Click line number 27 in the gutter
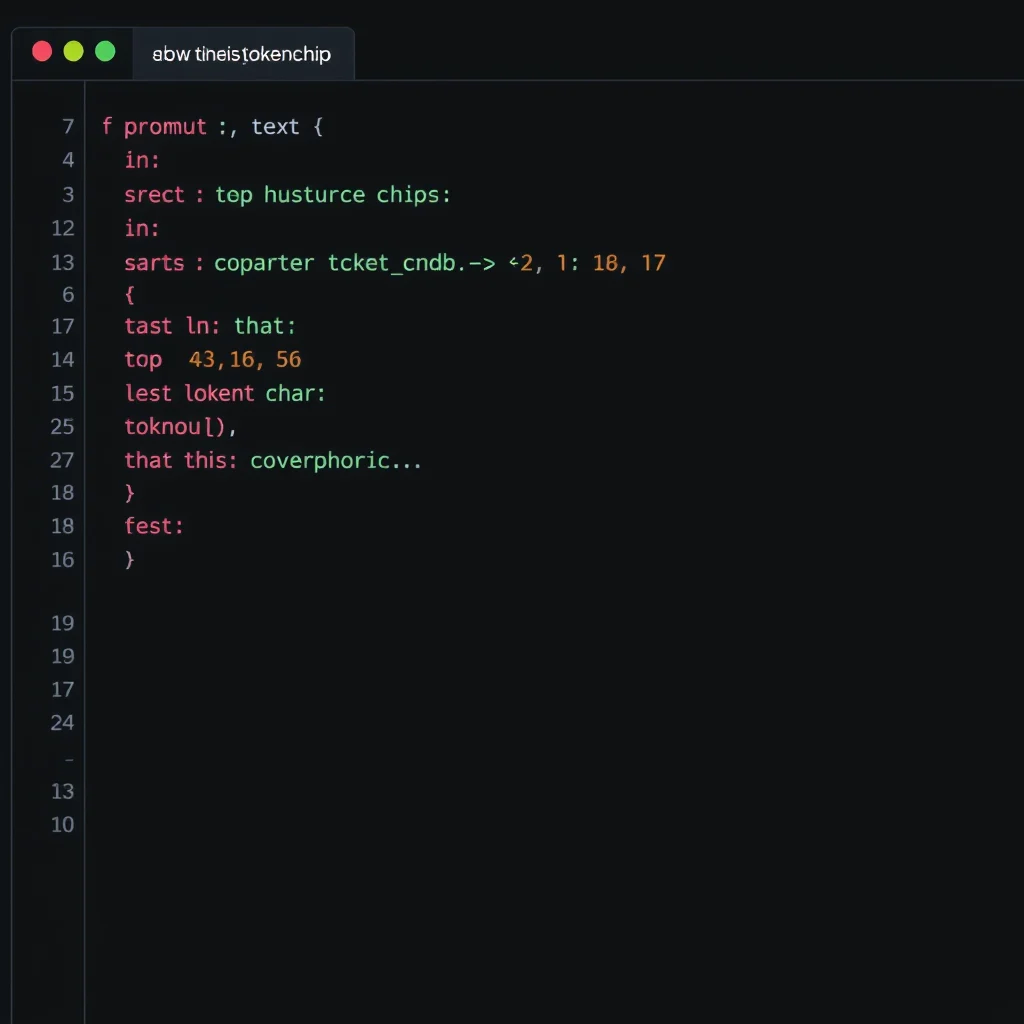The width and height of the screenshot is (1024, 1024). tap(63, 460)
